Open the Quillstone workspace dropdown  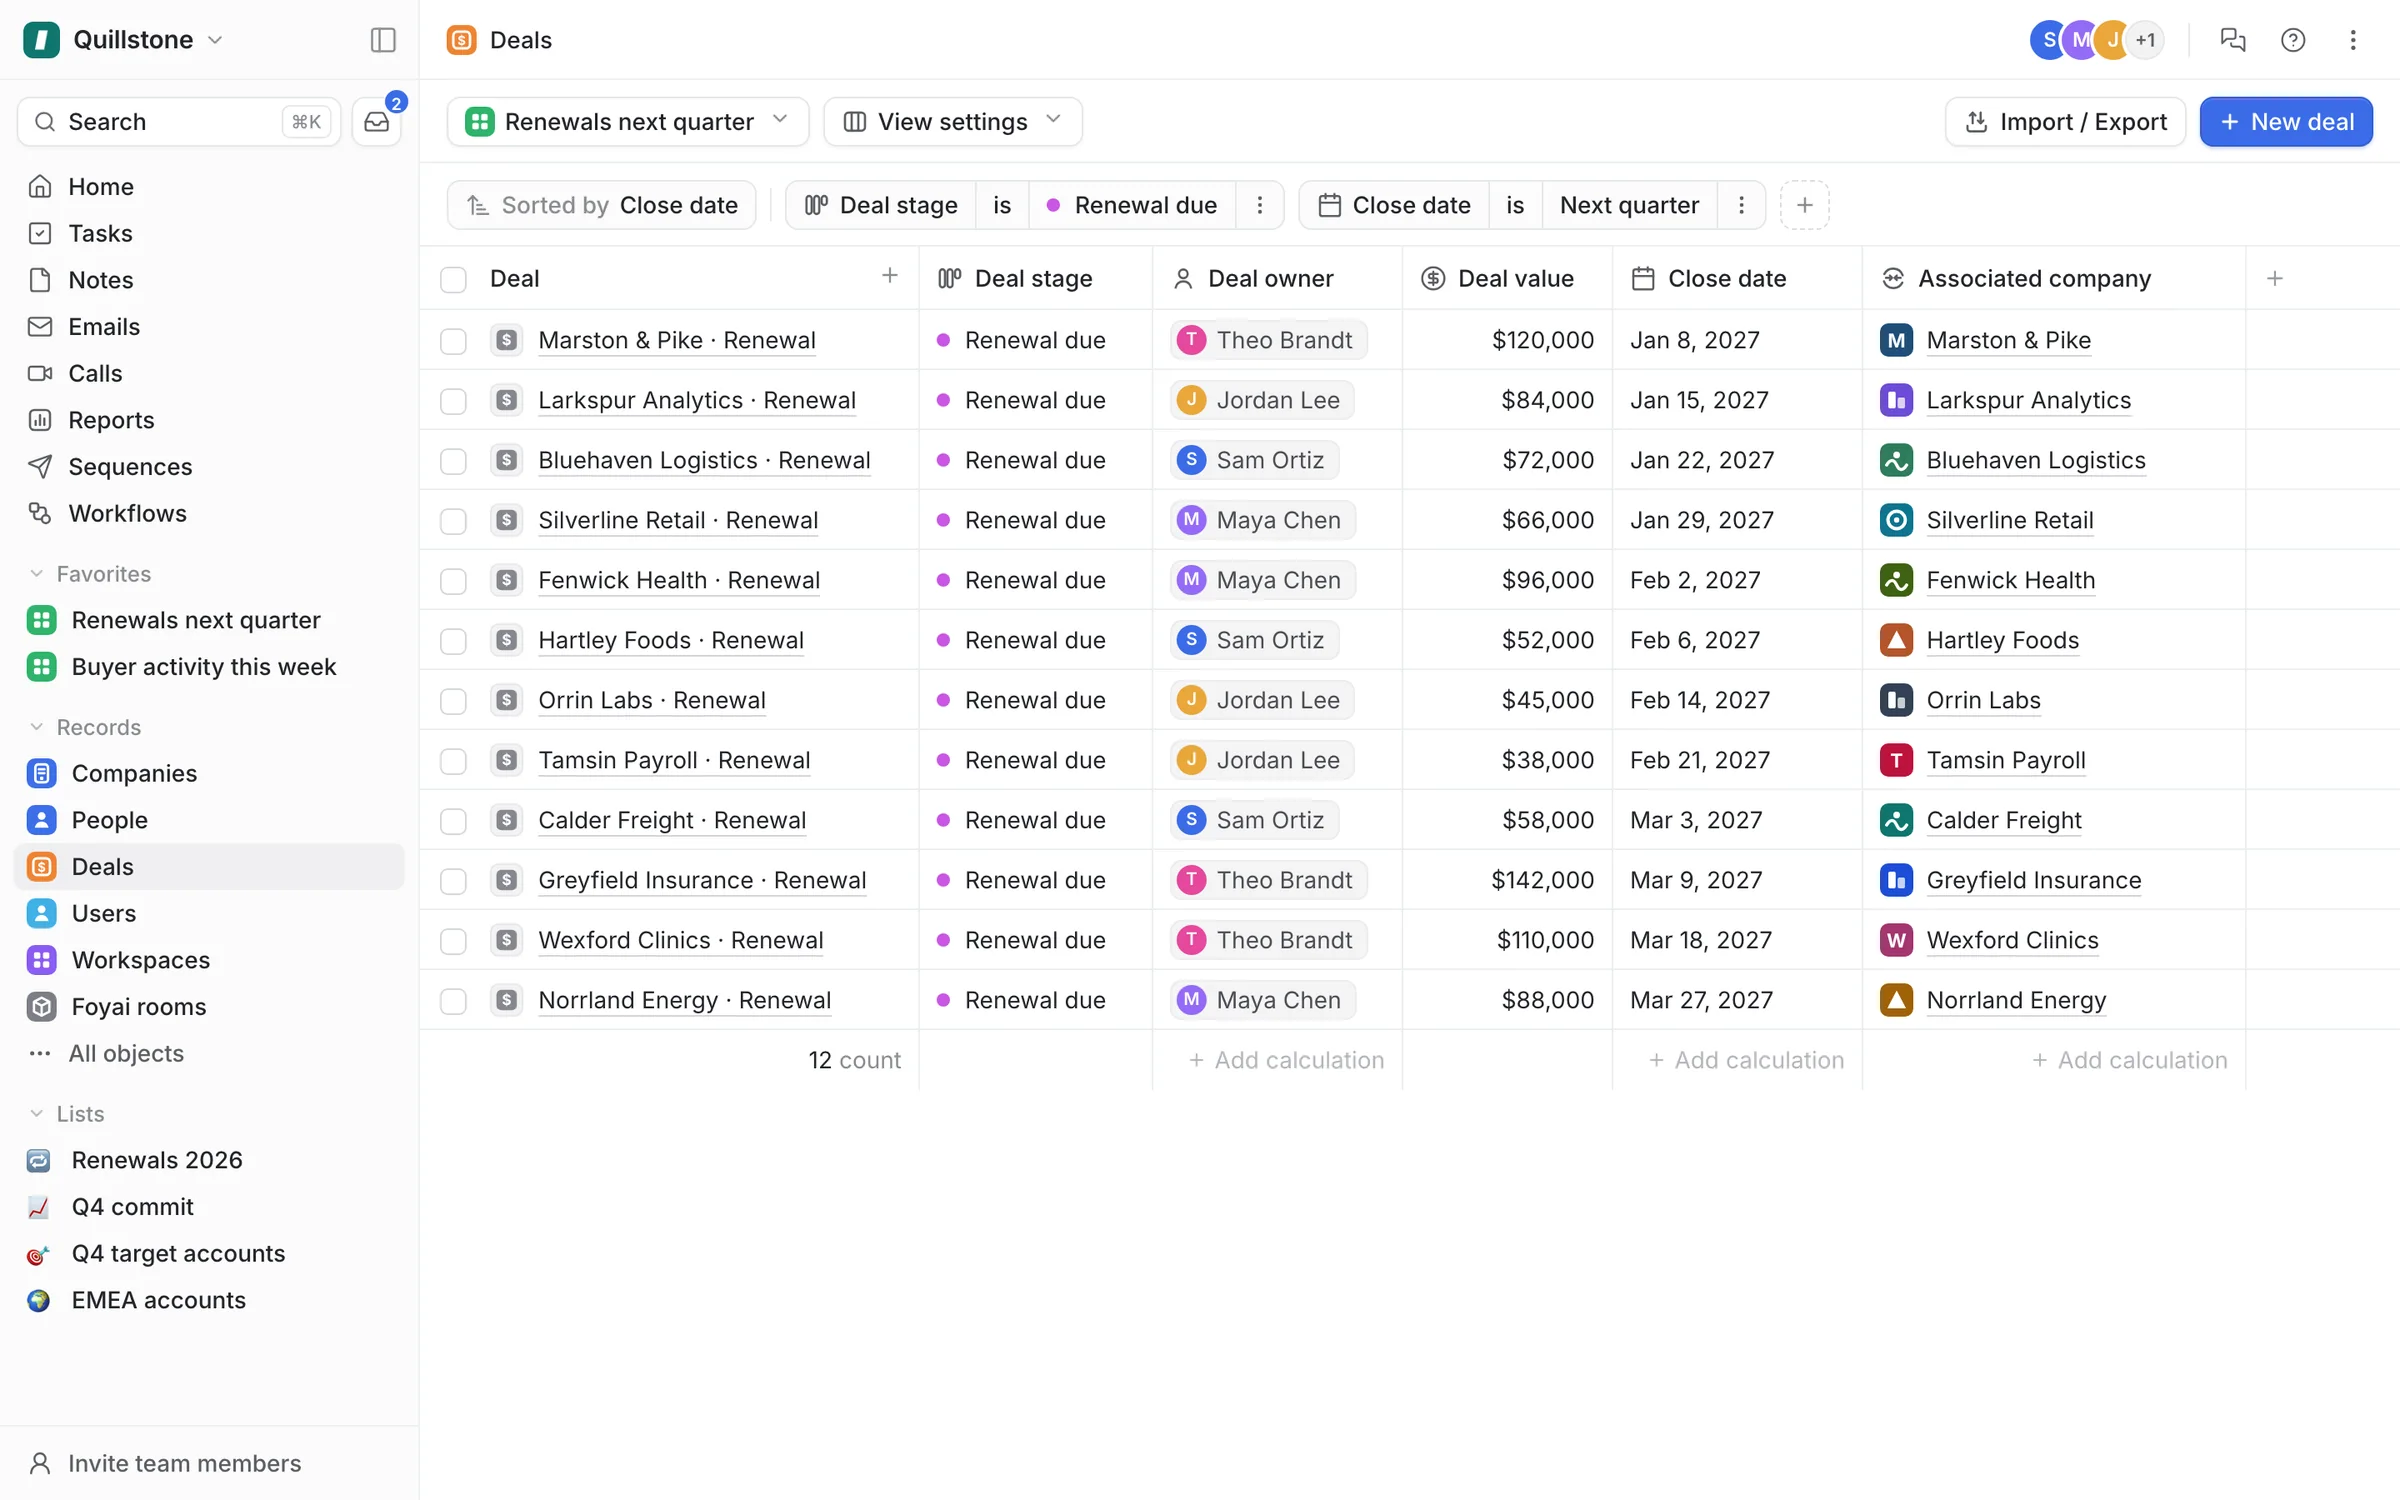point(123,40)
